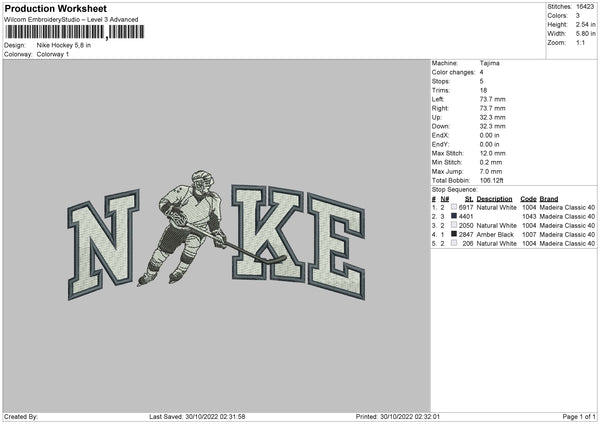Click the Trims value 18
600x424 pixels.
point(483,90)
